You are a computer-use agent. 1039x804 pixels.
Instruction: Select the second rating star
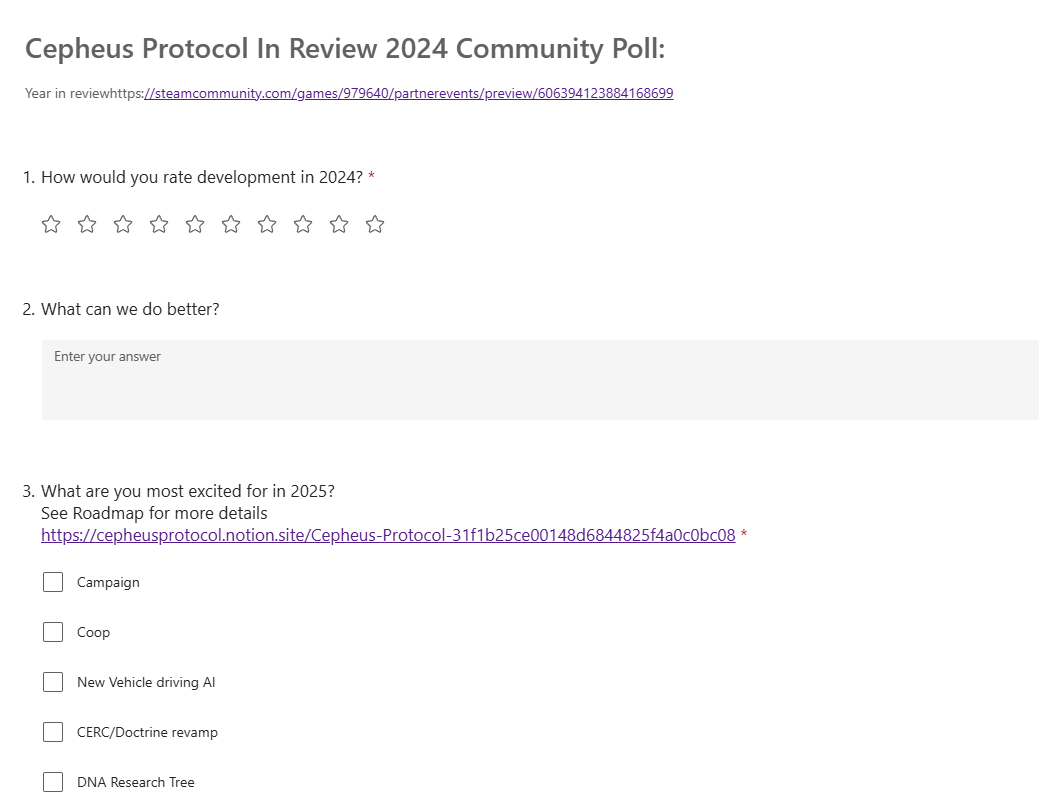click(87, 224)
